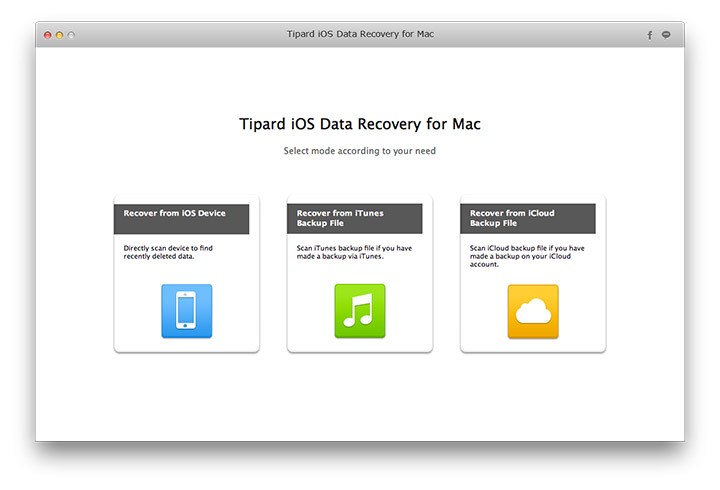The width and height of the screenshot is (720, 490).
Task: Click 'Scan iCloud backup file' description text
Action: click(x=527, y=256)
